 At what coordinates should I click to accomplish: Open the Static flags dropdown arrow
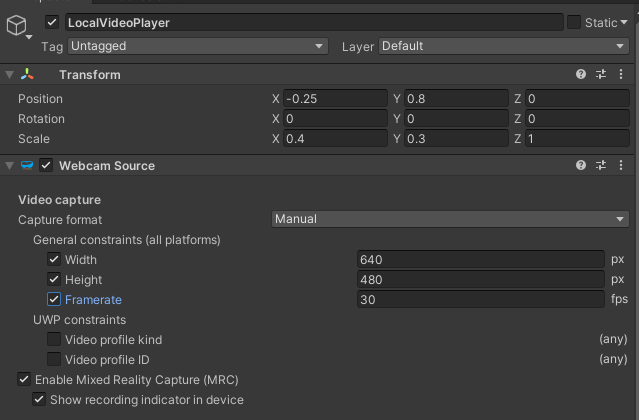pos(624,23)
